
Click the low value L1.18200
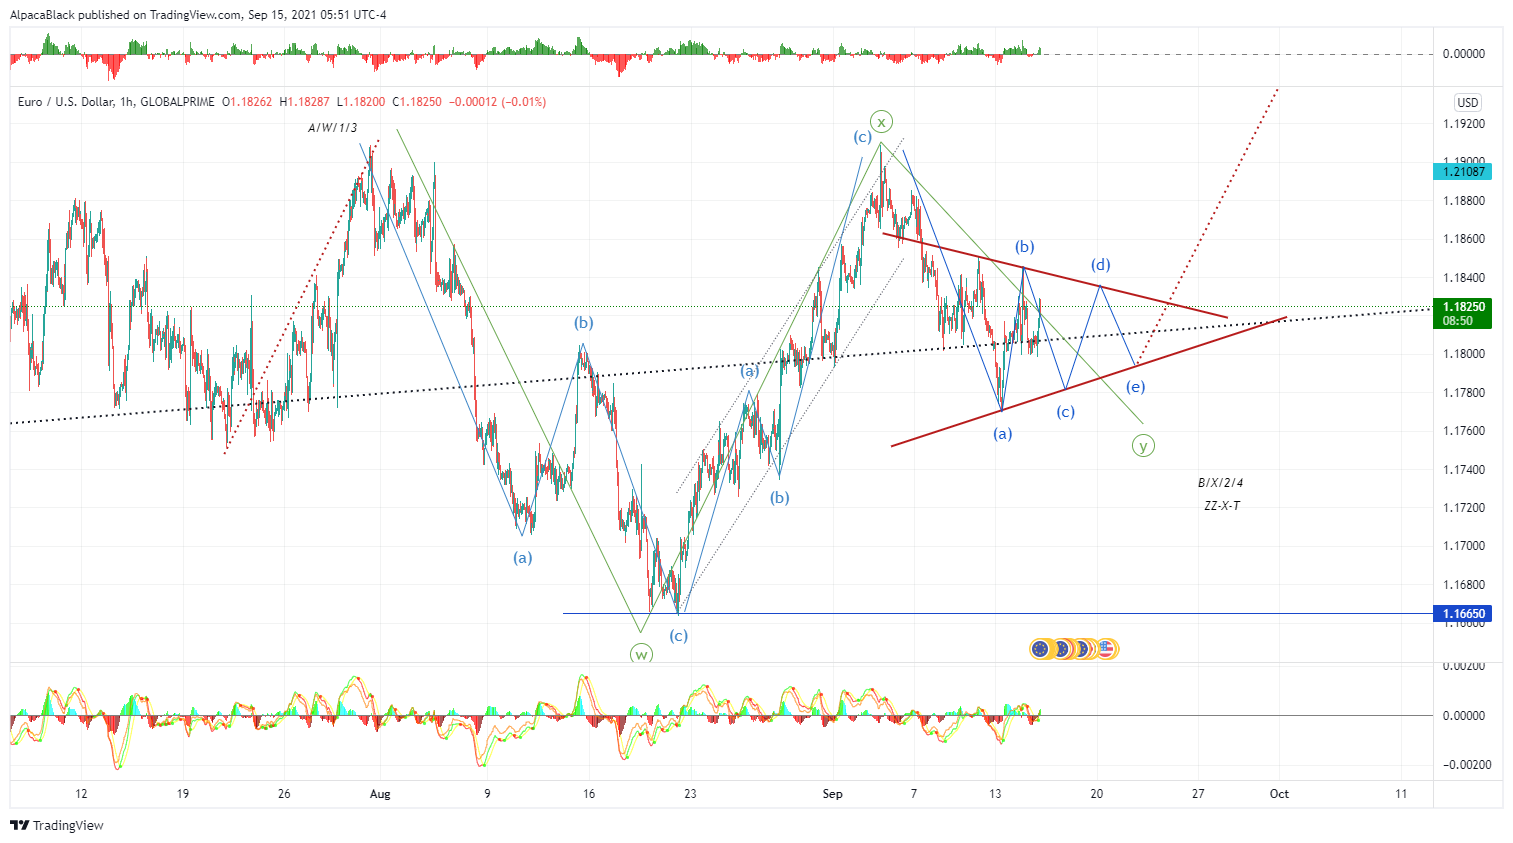pos(360,102)
